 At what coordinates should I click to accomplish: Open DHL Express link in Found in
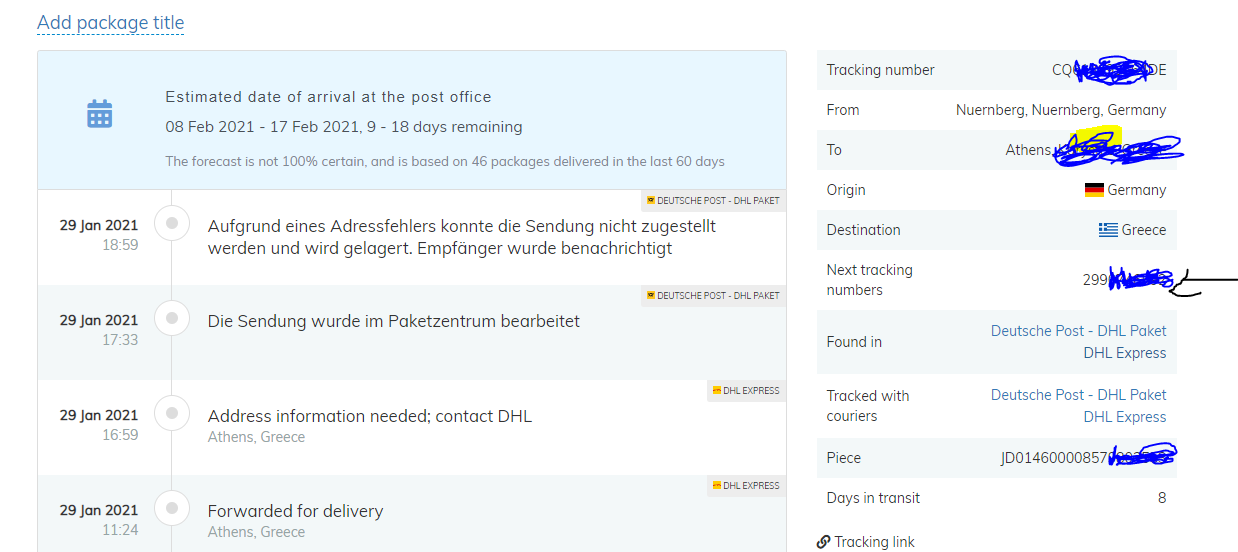1125,353
